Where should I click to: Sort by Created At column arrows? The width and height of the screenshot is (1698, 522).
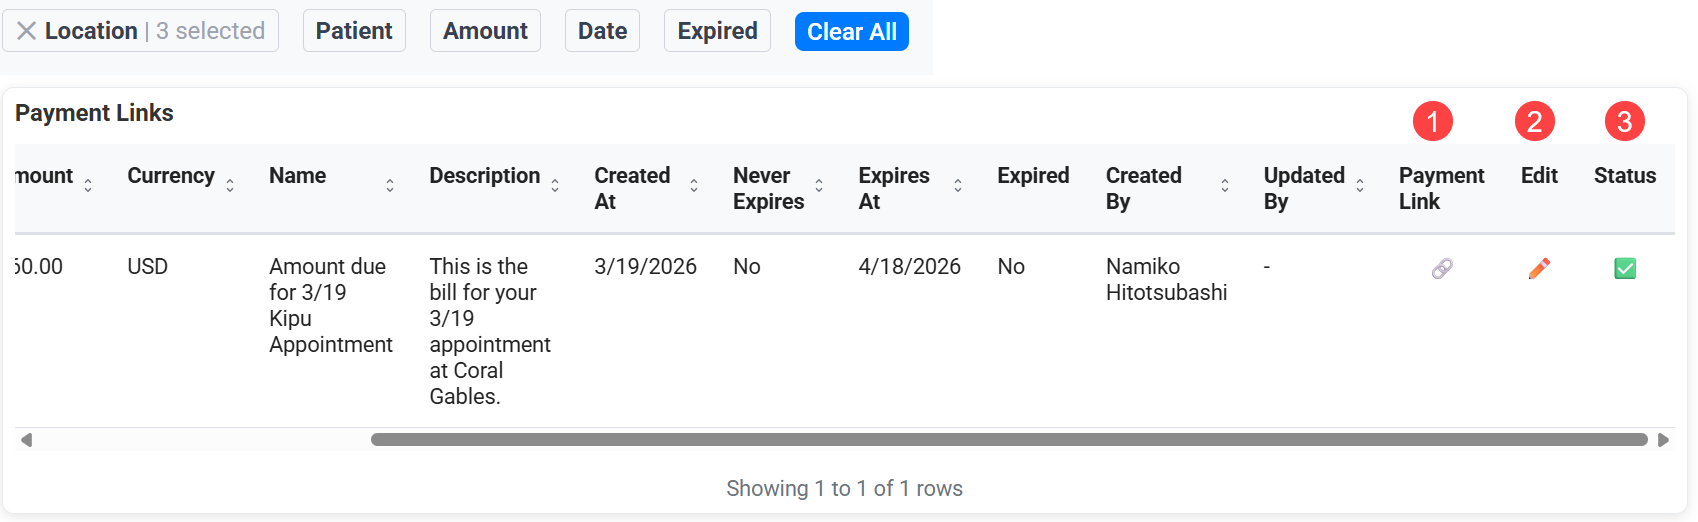click(694, 185)
